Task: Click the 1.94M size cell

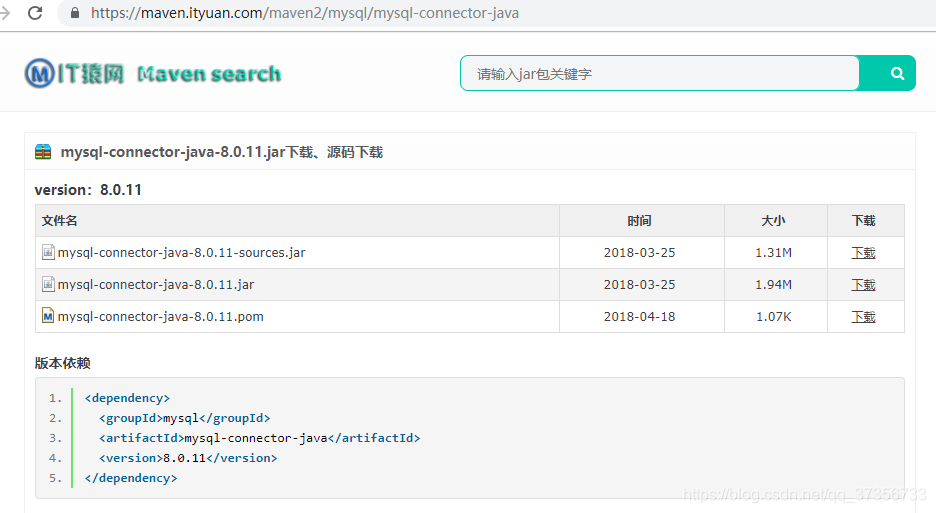Action: point(774,285)
